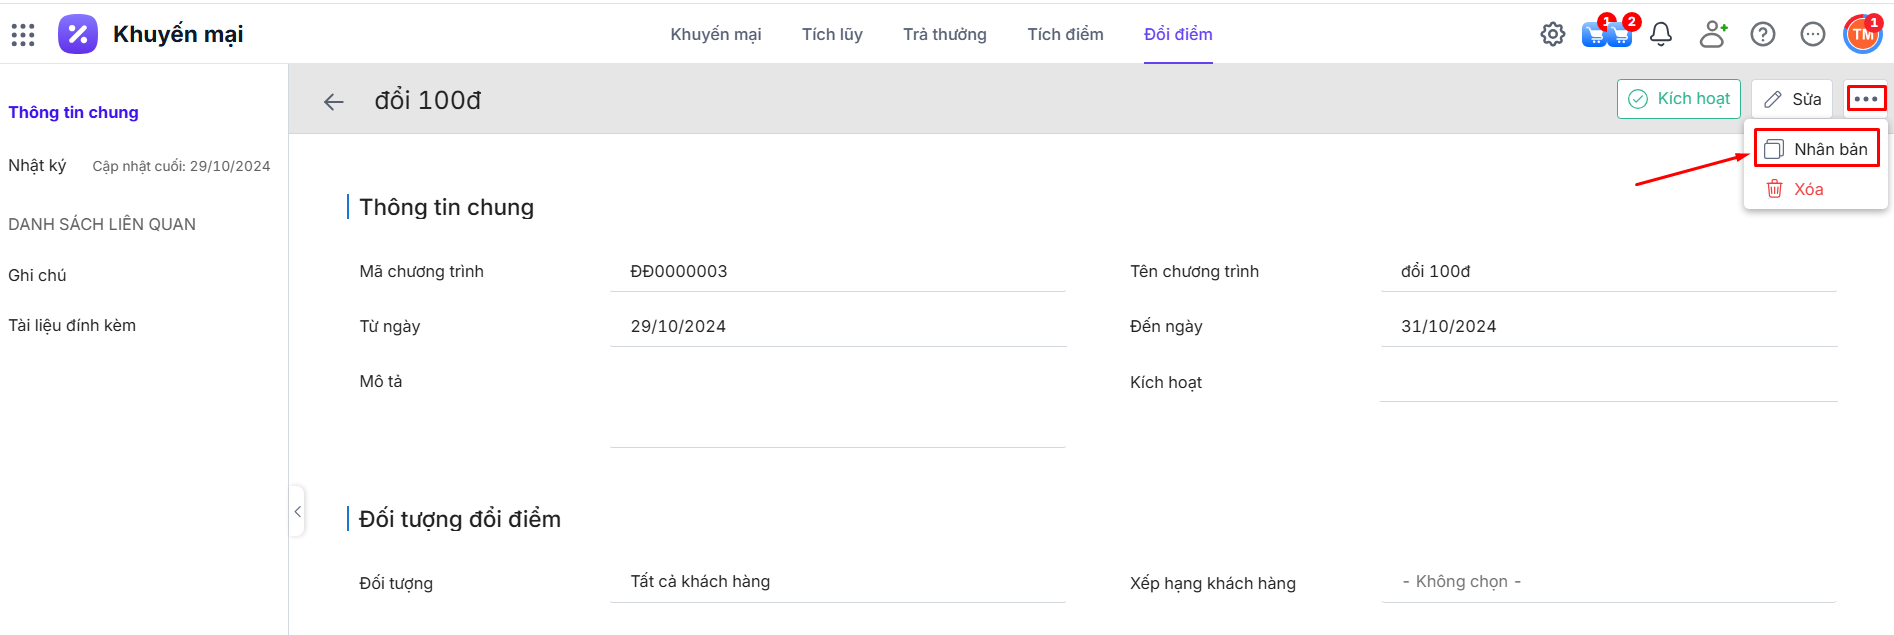This screenshot has height=635, width=1894.
Task: Open the app launcher grid icon
Action: tap(23, 35)
